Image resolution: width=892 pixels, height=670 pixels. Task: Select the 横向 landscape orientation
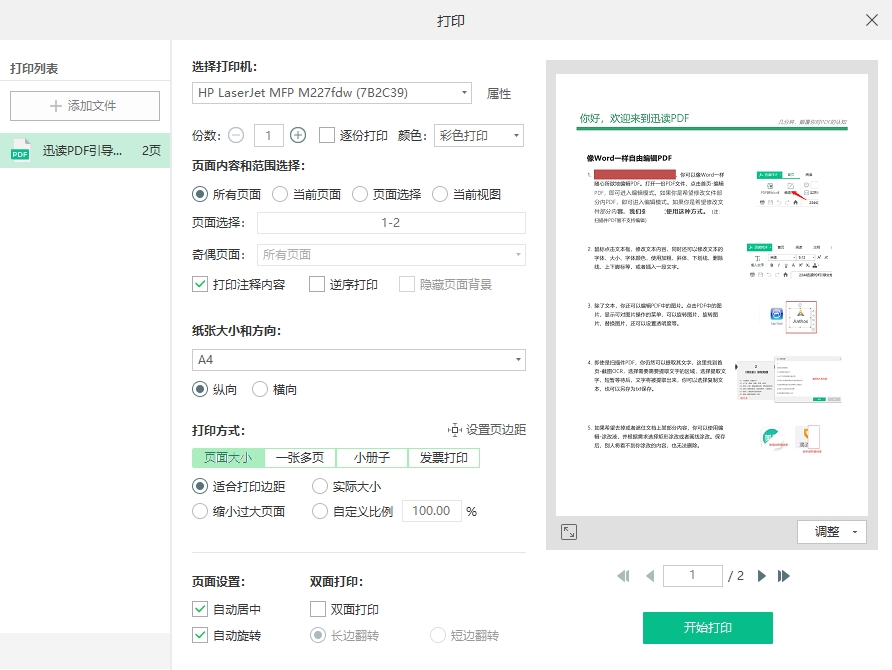point(261,389)
